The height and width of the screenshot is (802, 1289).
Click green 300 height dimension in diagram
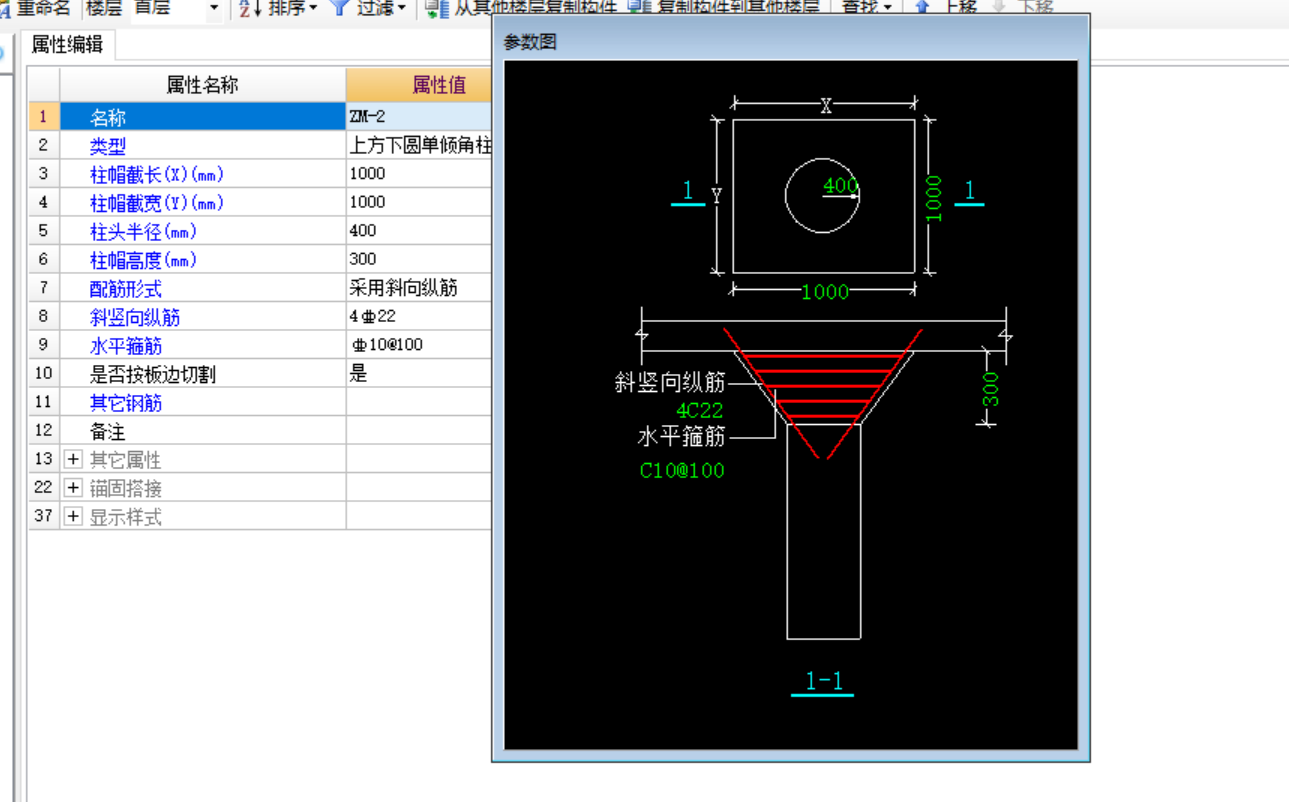[x=991, y=388]
